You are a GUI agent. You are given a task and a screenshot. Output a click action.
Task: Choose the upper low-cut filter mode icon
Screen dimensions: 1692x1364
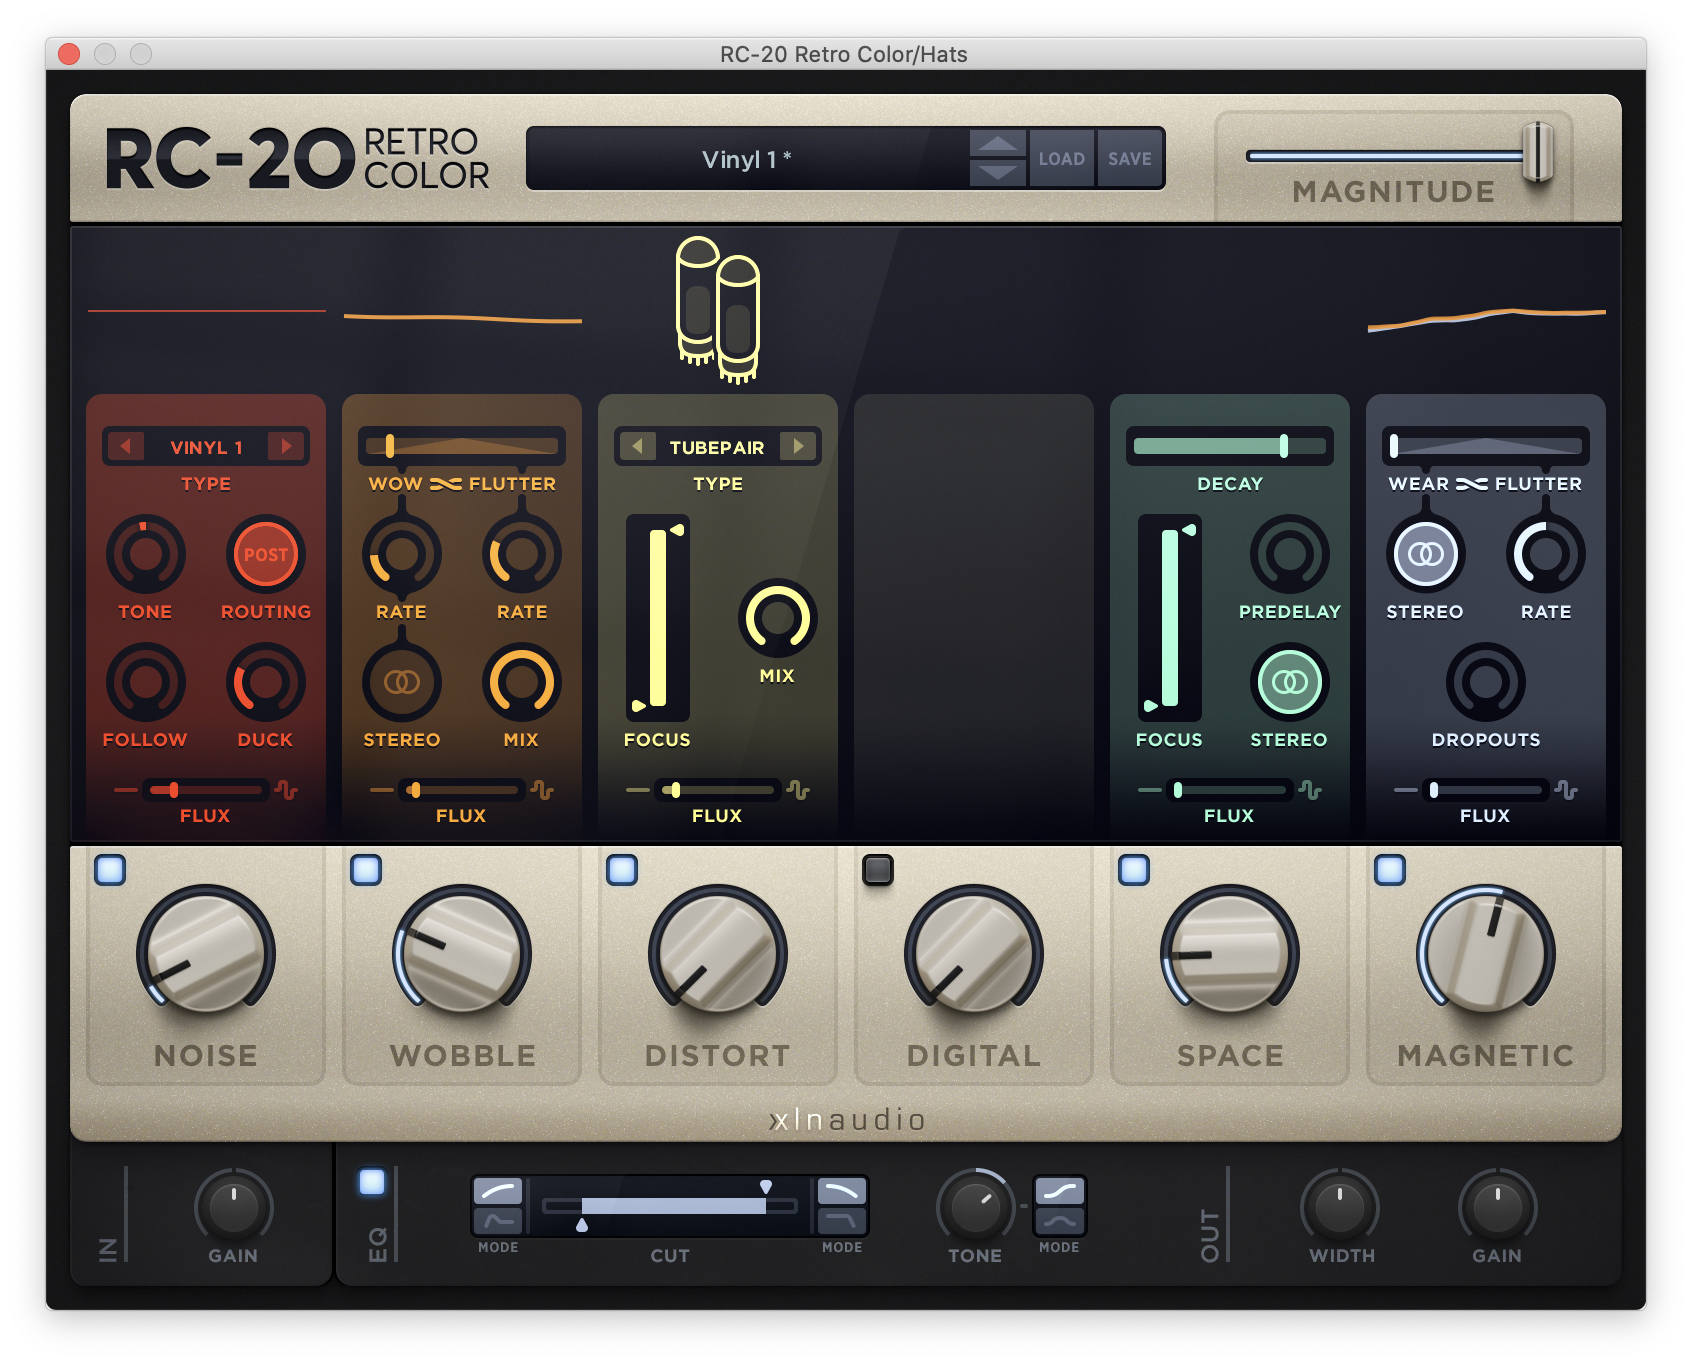pos(498,1191)
